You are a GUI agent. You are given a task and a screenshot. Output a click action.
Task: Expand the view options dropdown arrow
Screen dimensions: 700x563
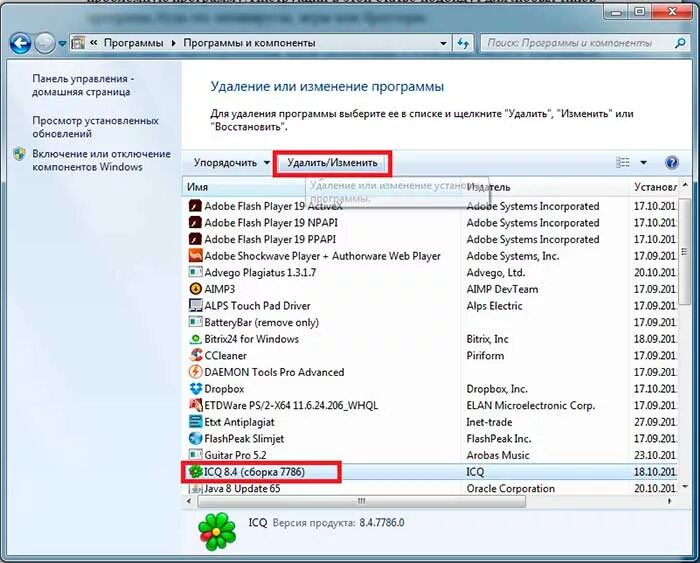643,163
